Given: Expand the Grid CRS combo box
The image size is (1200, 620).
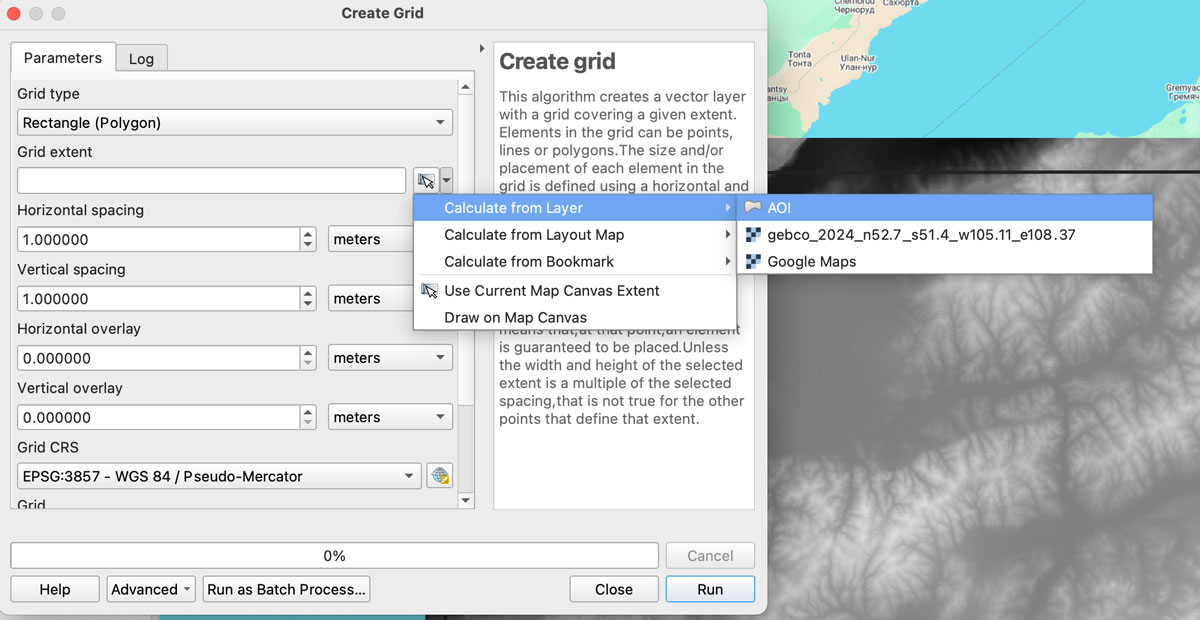Looking at the screenshot, I should tap(219, 476).
